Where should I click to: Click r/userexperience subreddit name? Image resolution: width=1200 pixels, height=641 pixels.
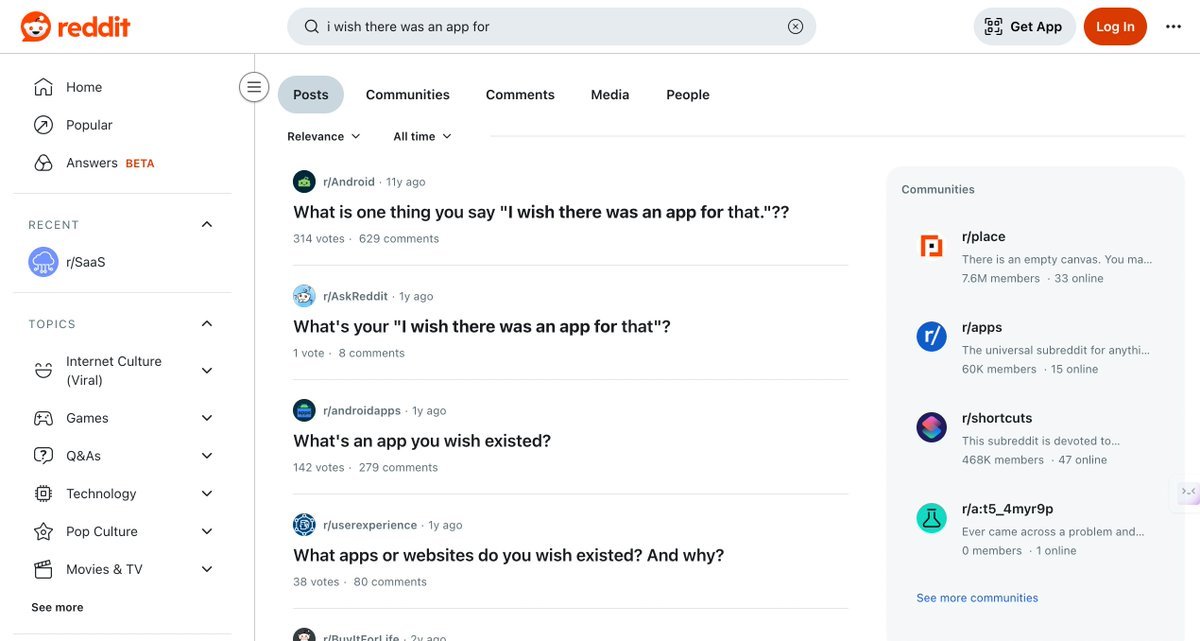pyautogui.click(x=370, y=525)
